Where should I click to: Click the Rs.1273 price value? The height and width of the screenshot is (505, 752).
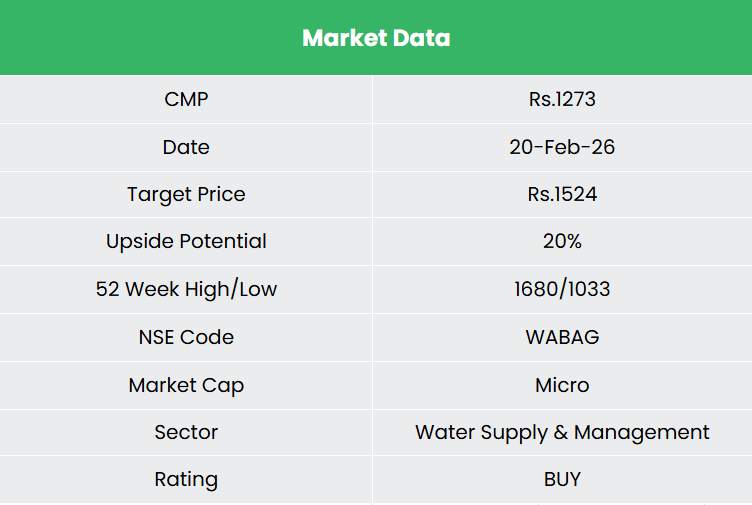[x=562, y=99]
